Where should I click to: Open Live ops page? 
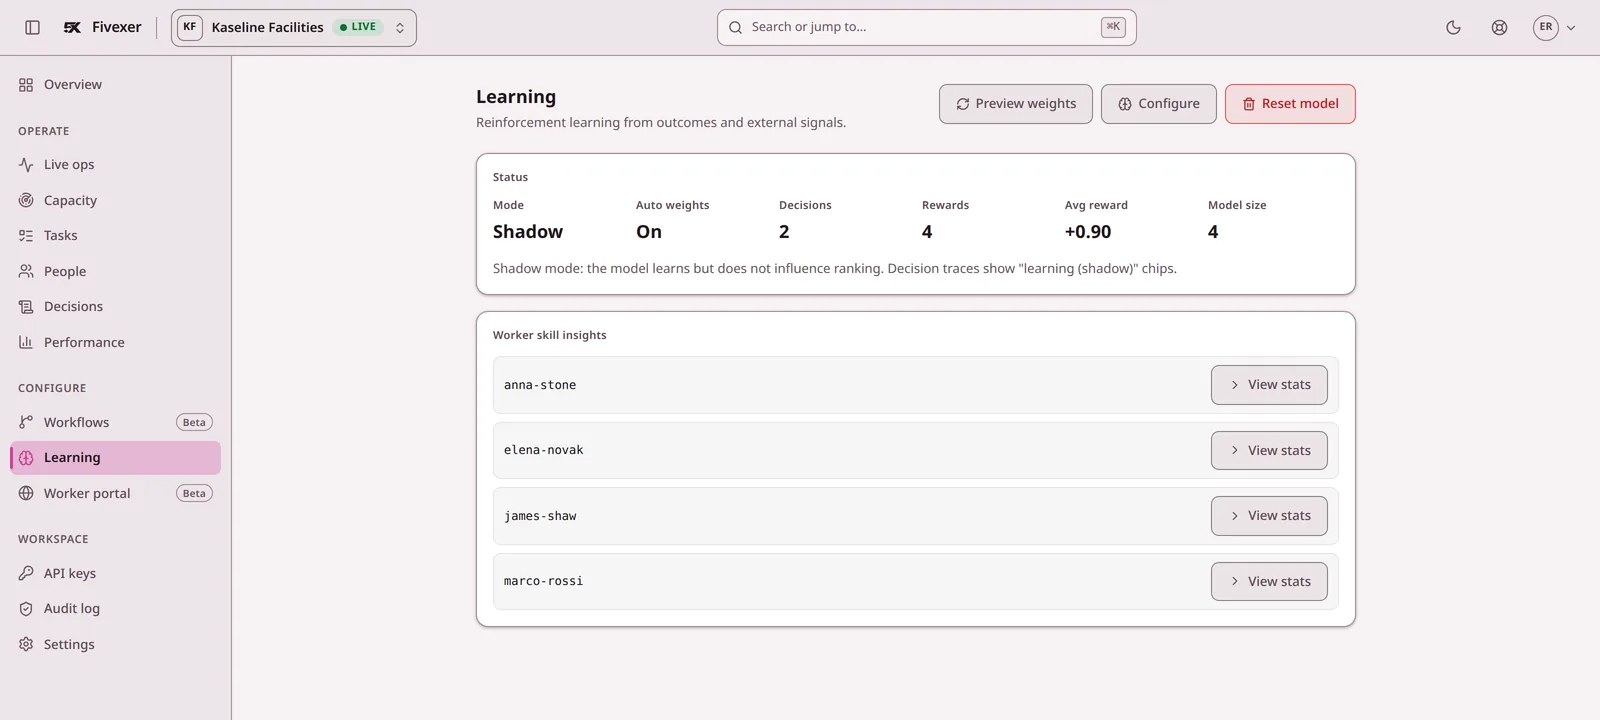115,165
